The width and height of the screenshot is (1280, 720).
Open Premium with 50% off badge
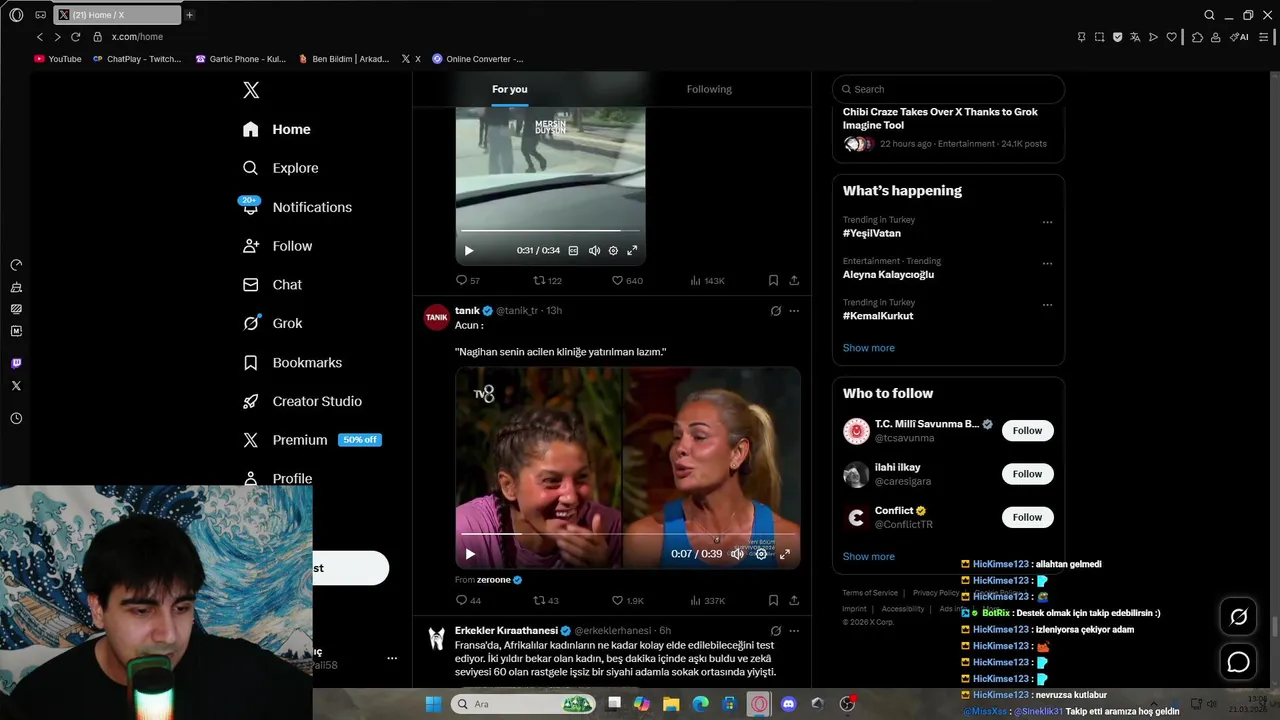[x=312, y=440]
